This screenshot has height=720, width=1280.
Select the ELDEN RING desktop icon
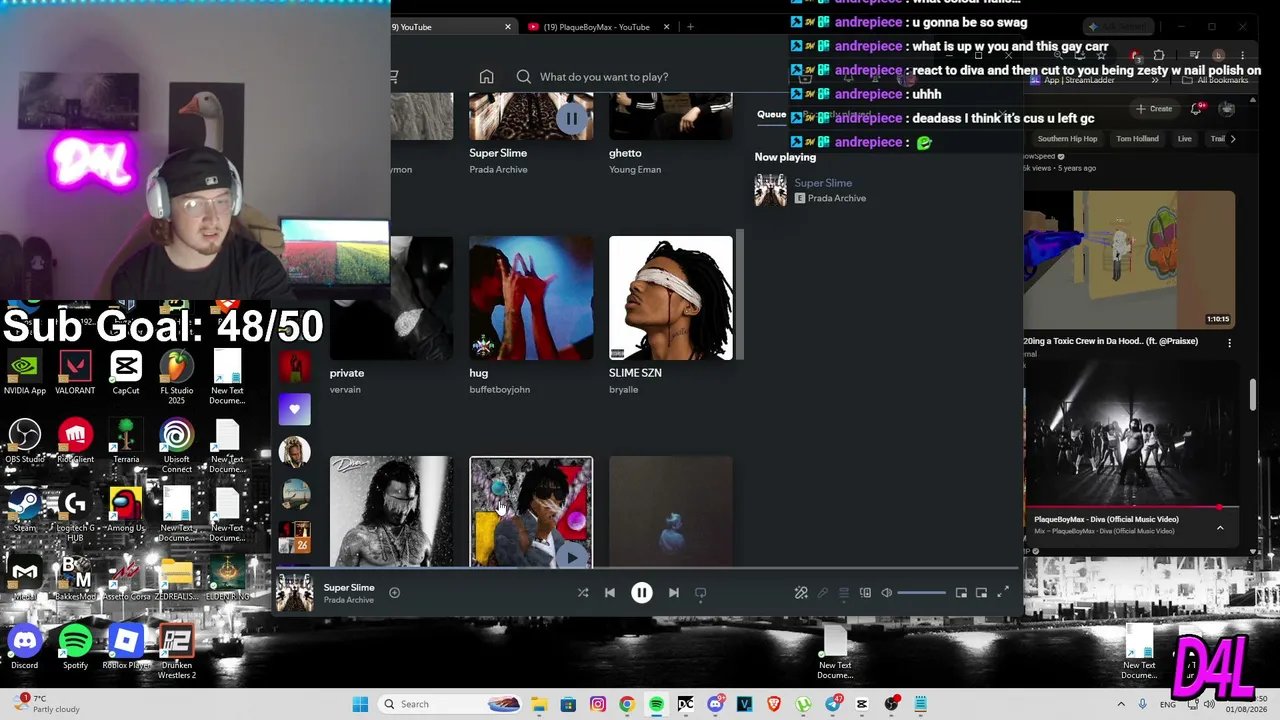227,578
